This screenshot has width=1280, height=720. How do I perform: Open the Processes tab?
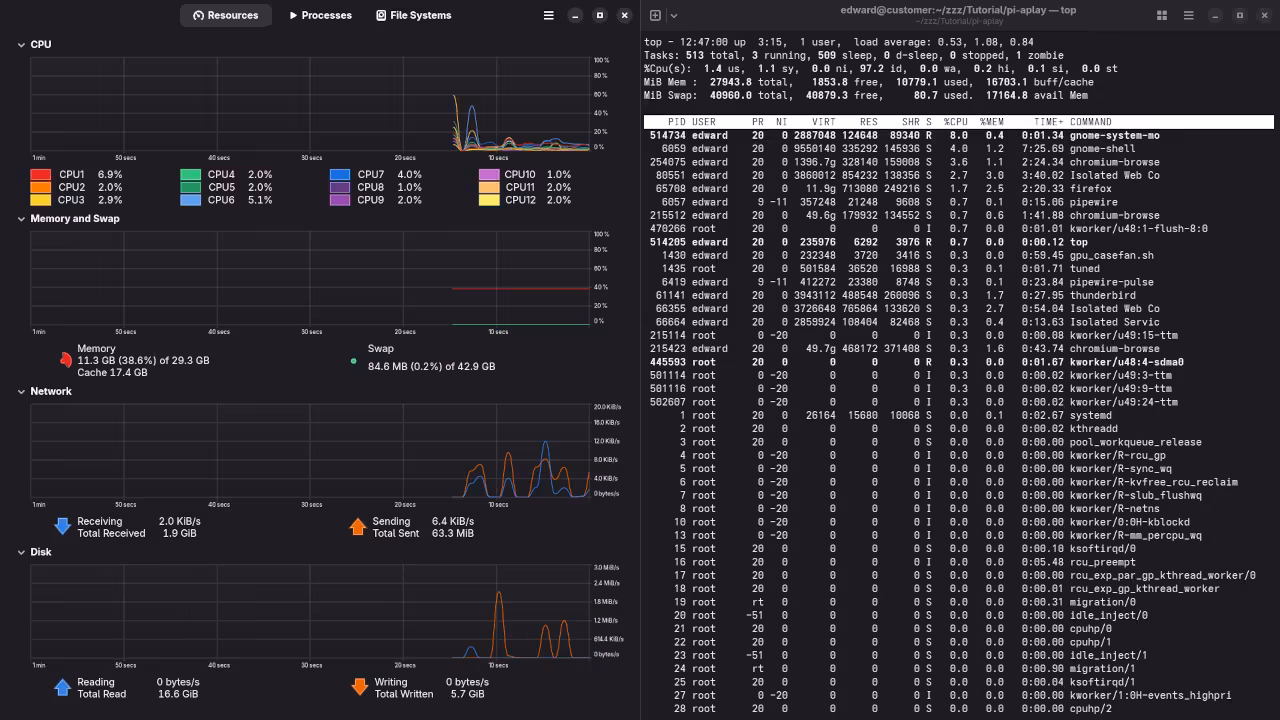320,15
